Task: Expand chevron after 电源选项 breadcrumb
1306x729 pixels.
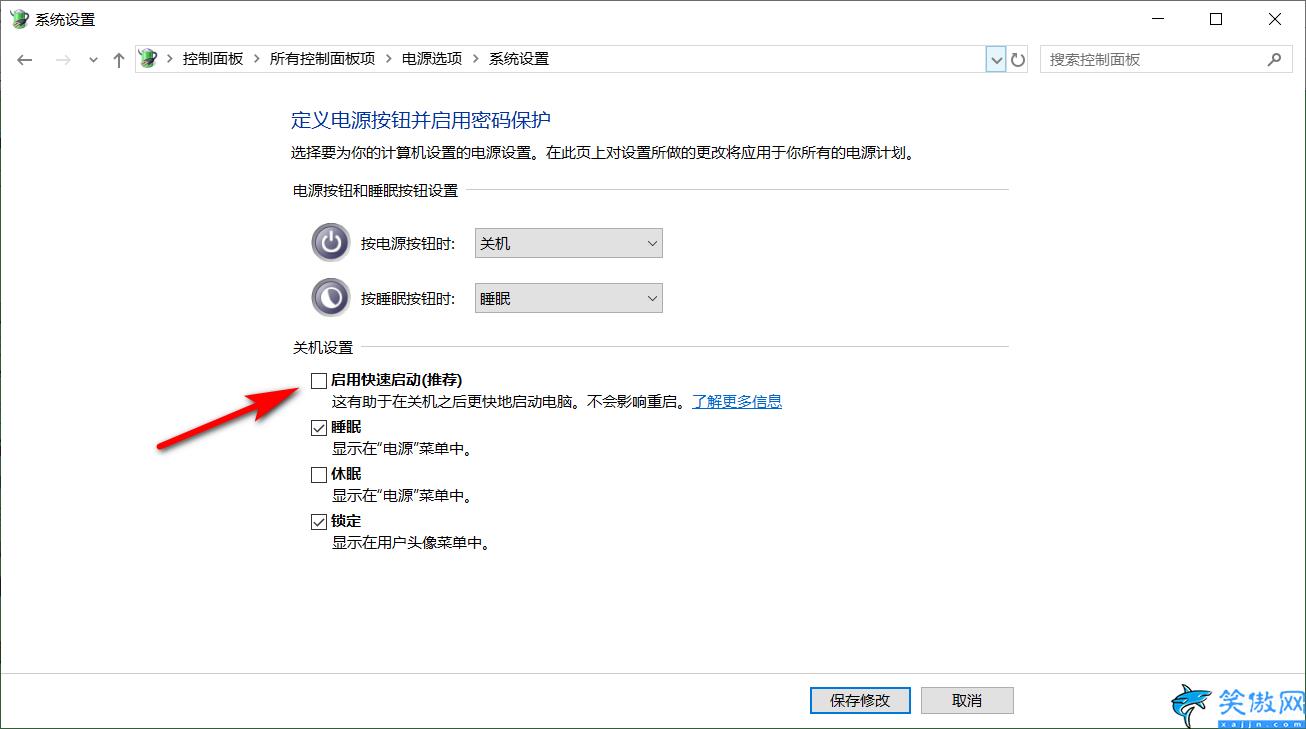Action: 475,59
